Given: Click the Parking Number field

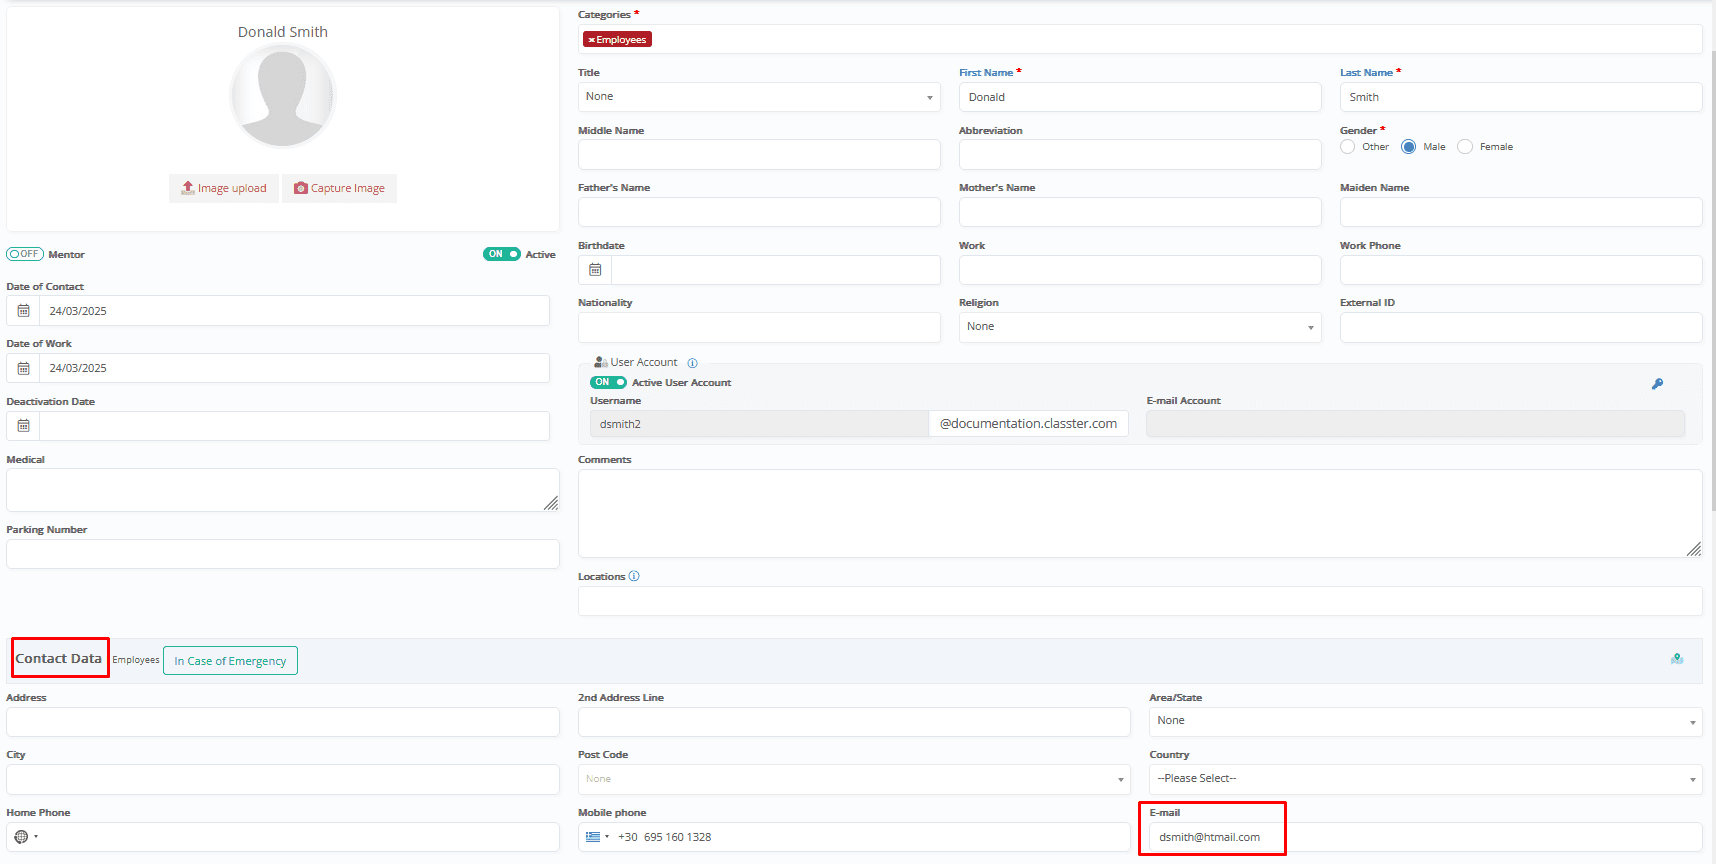Looking at the screenshot, I should [x=283, y=554].
